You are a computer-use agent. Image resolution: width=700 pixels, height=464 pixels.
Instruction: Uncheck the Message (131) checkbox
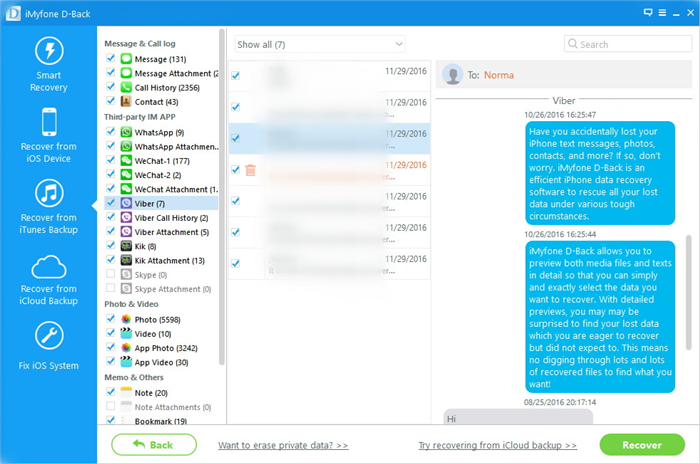111,58
